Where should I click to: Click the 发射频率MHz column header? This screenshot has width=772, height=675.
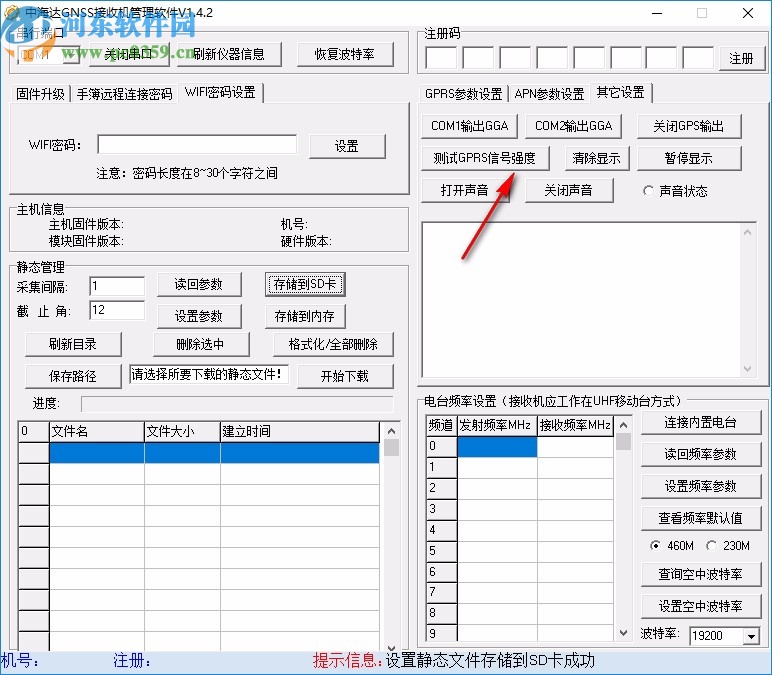click(497, 425)
